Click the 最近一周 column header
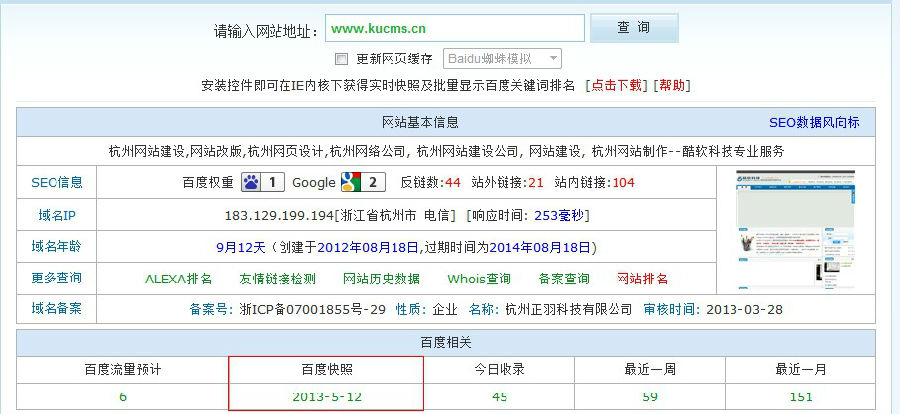The width and height of the screenshot is (900, 414). point(650,370)
